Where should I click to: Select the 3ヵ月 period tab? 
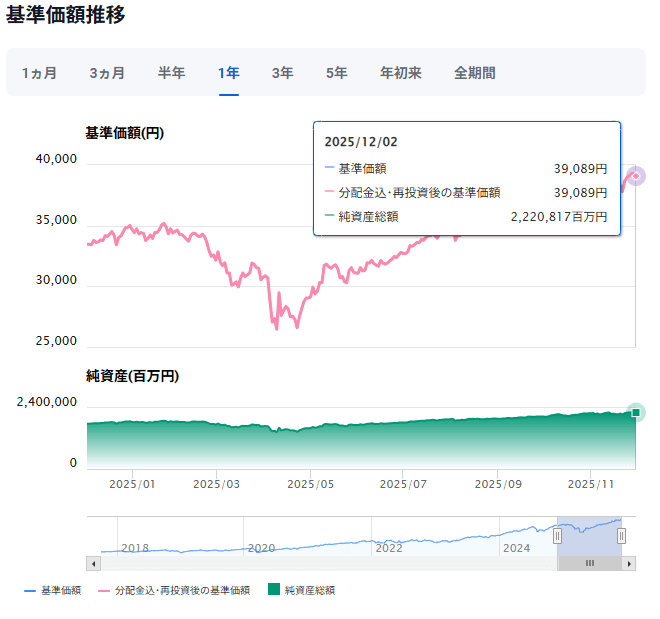107,73
